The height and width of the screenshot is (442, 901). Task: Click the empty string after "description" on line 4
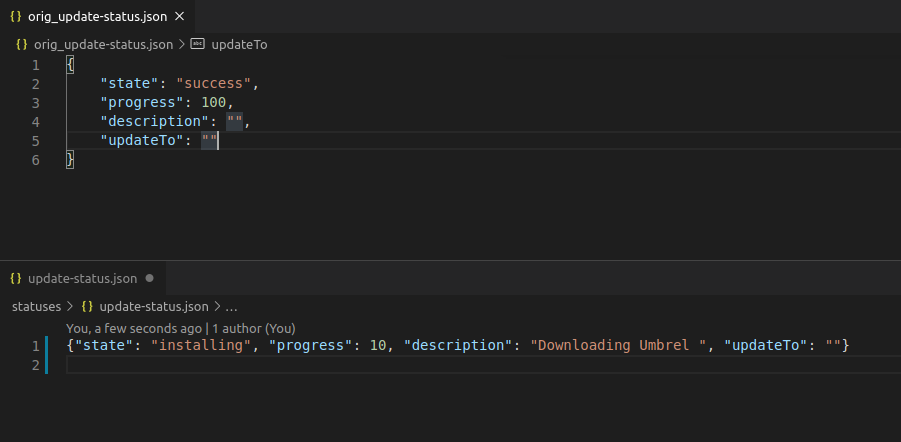(234, 121)
